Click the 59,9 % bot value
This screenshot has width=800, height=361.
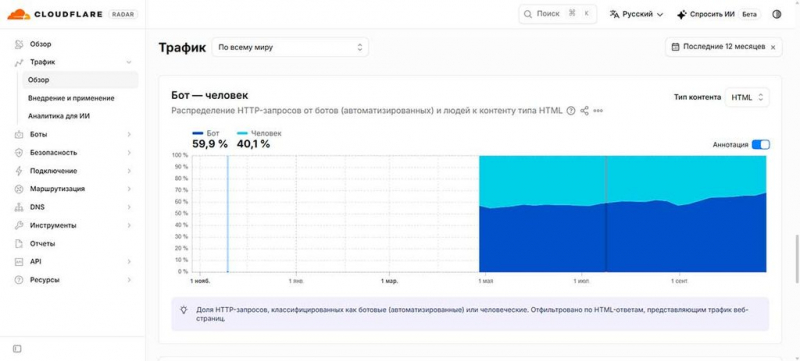point(210,144)
